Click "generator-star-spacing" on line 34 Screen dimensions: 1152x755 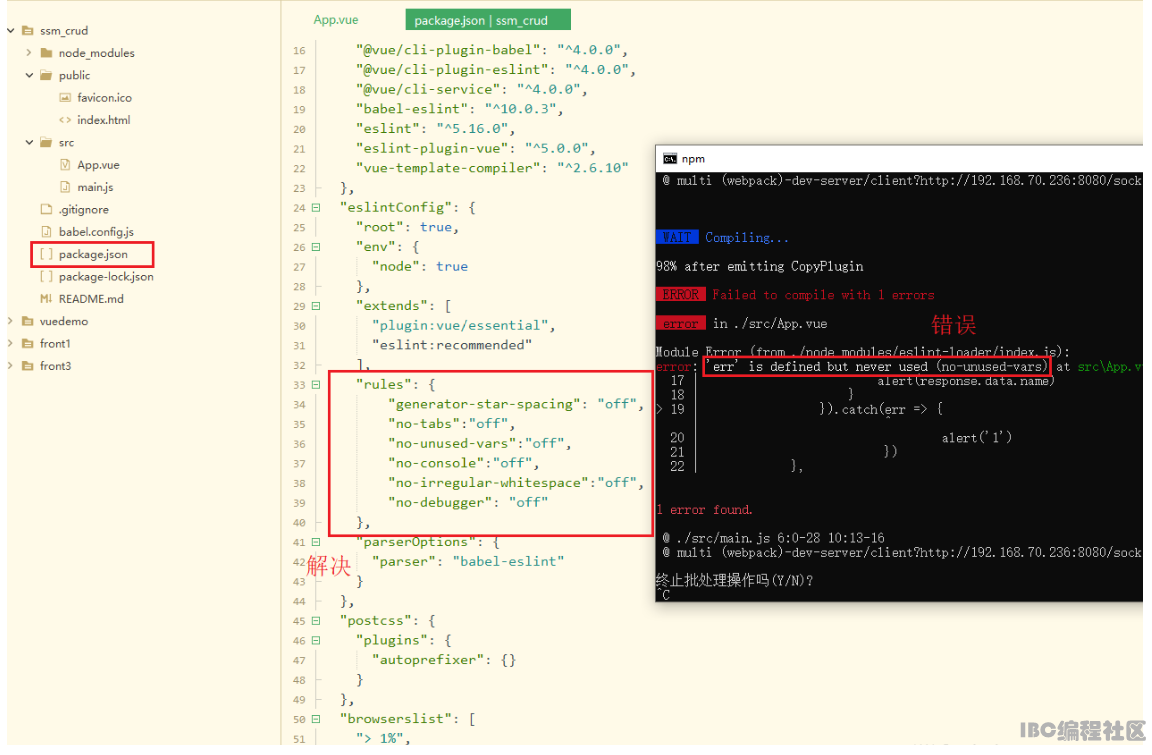click(485, 404)
